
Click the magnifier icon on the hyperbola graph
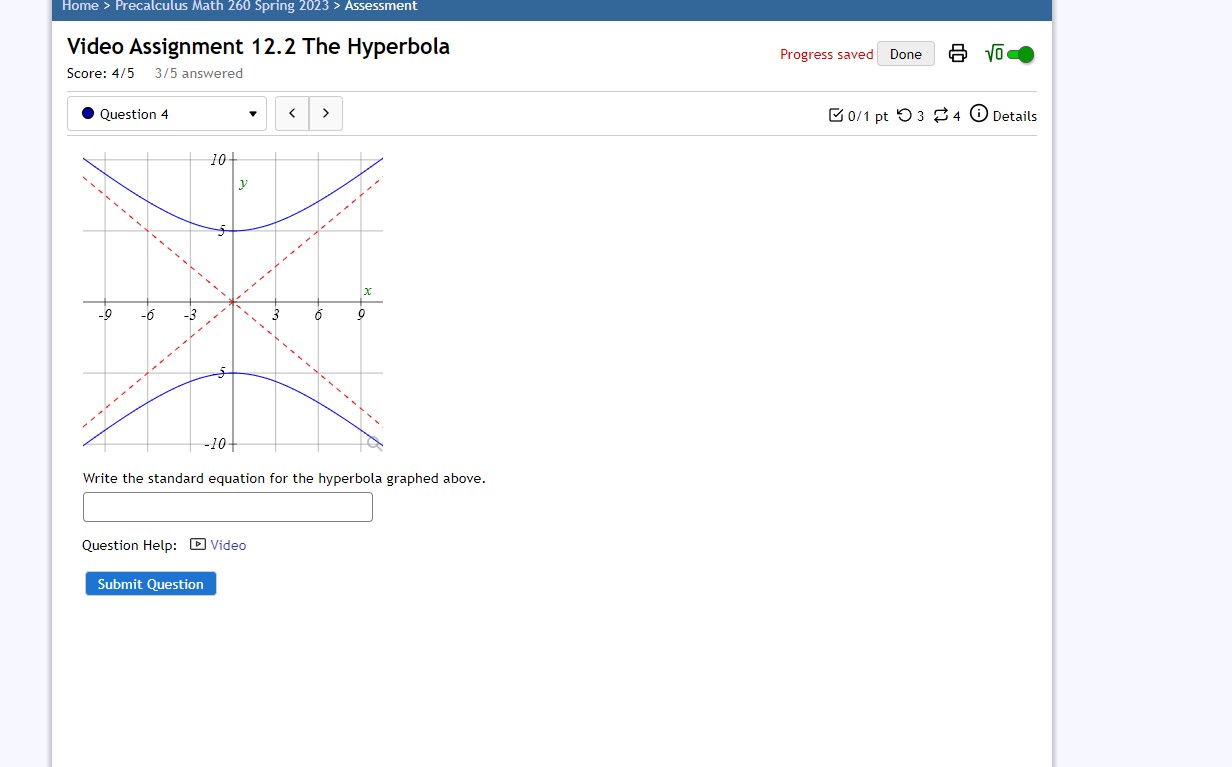click(x=373, y=442)
